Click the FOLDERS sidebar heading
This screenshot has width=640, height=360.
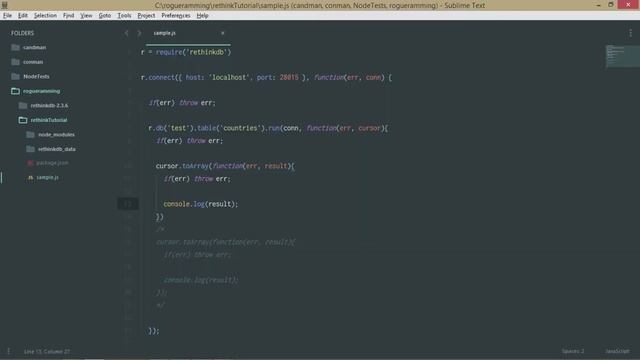pos(22,33)
